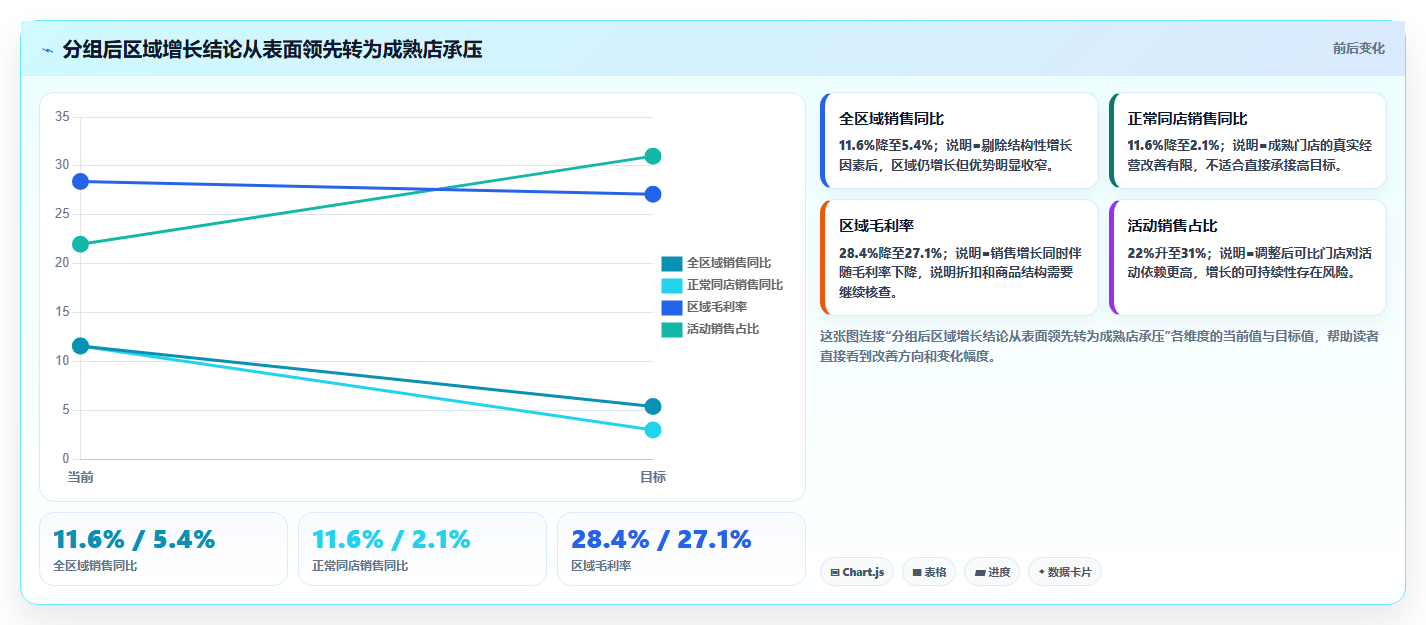Toggle the 区域毛利率 legend swatch
Screen dimensions: 1426x625
pos(671,307)
